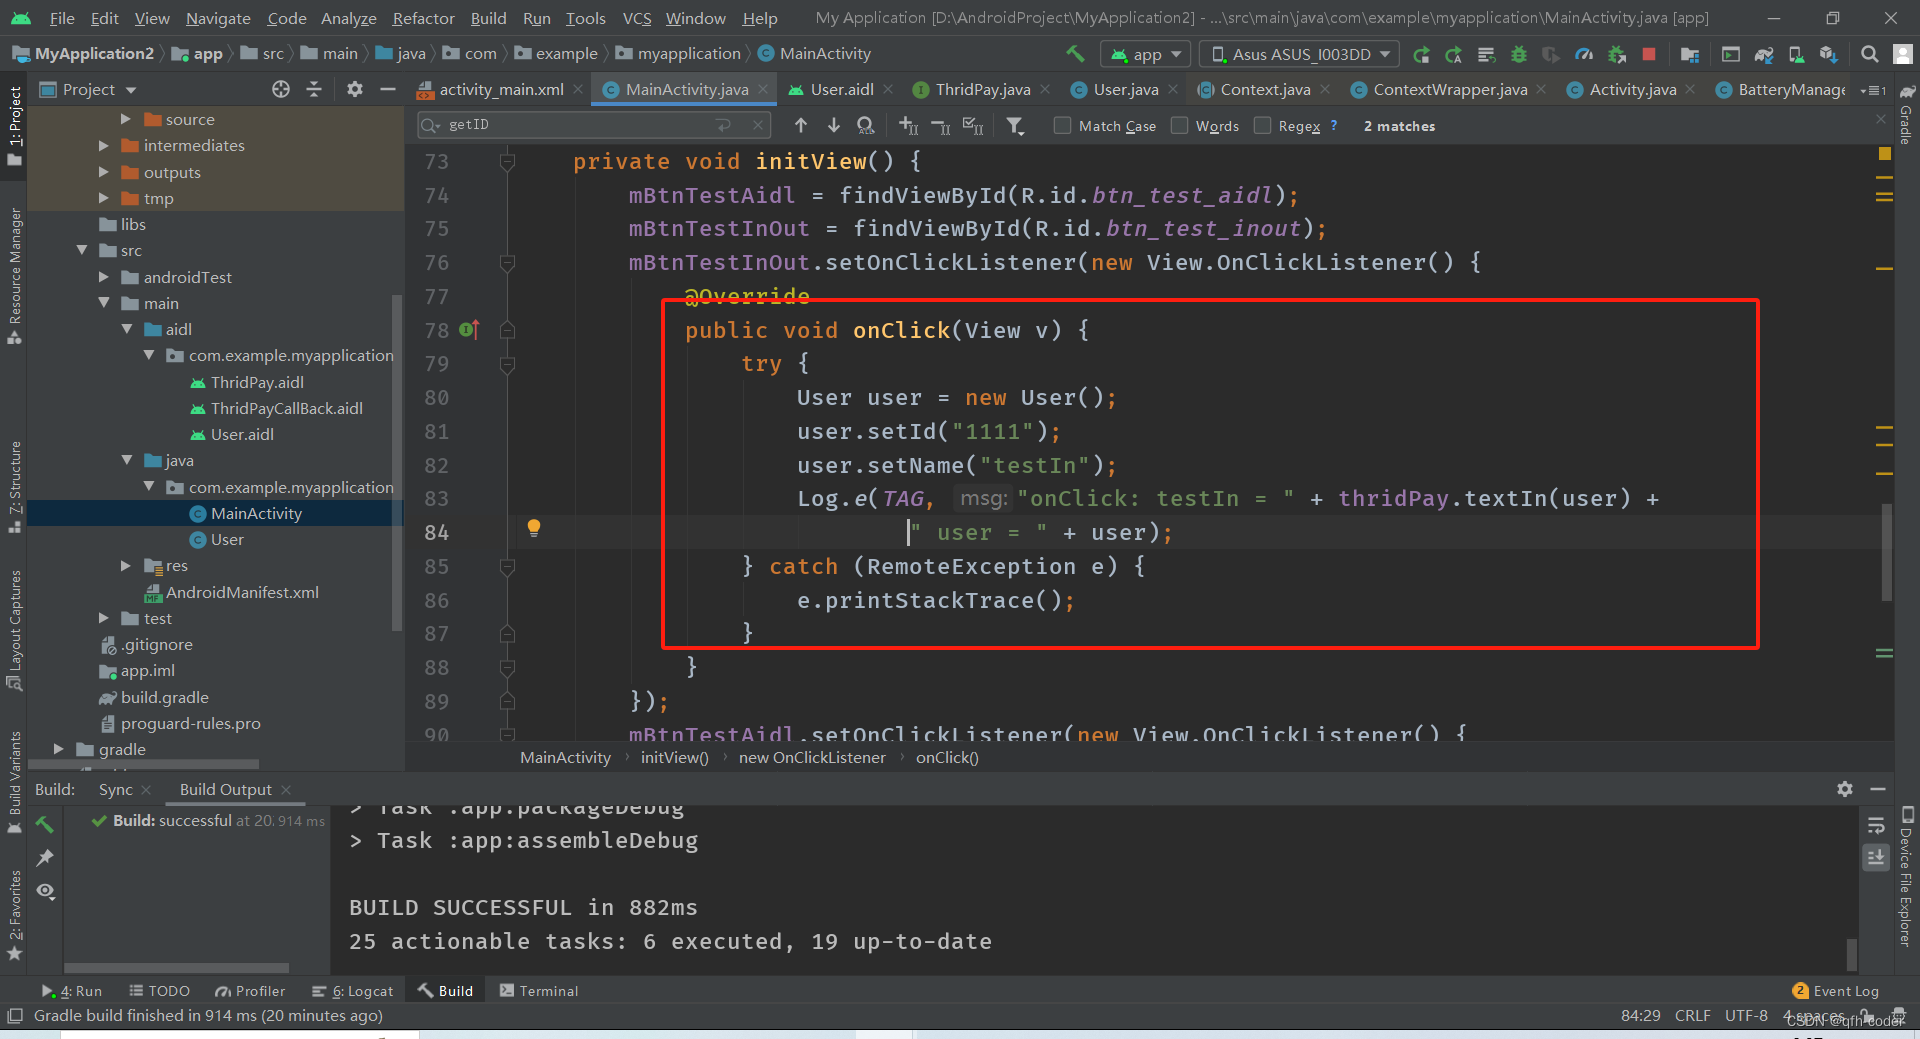Open the app run configuration dropdown
Screen dimensions: 1920x1039
(1145, 54)
